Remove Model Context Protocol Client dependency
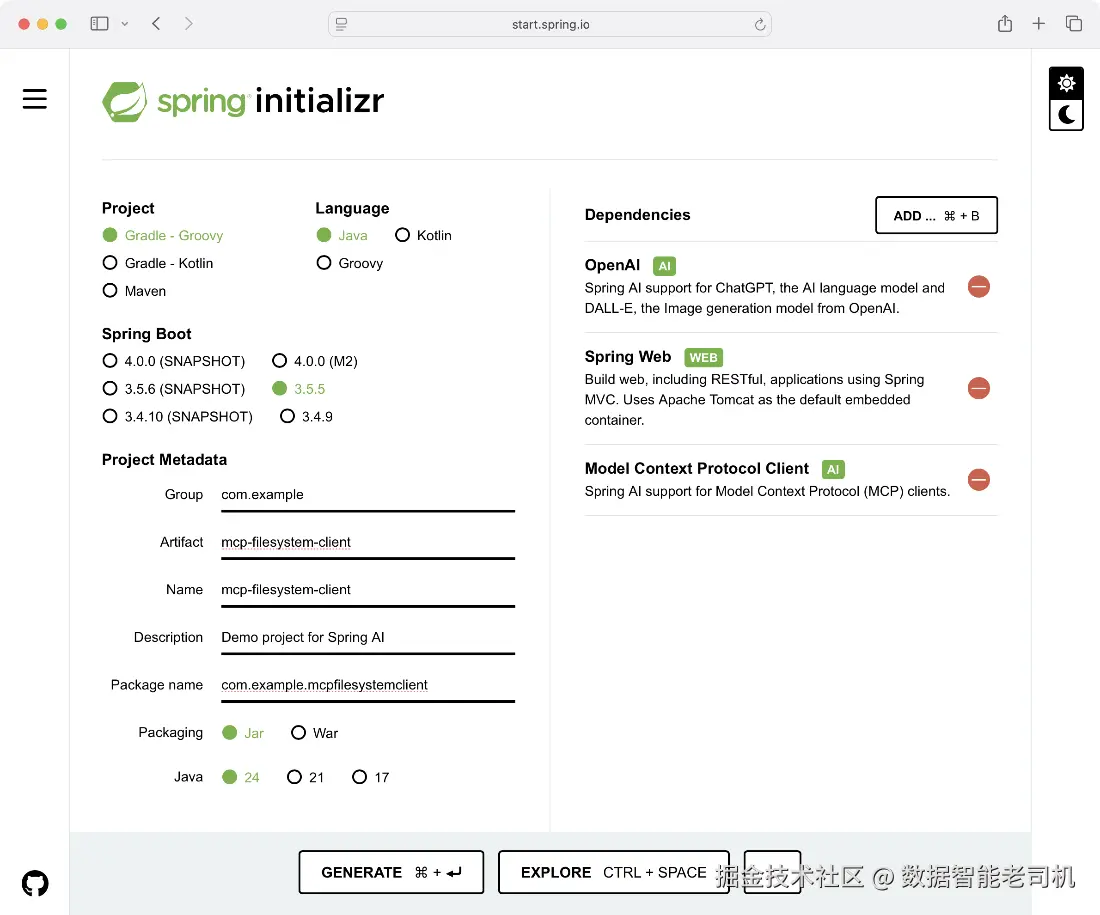Viewport: 1100px width, 915px height. click(x=979, y=480)
